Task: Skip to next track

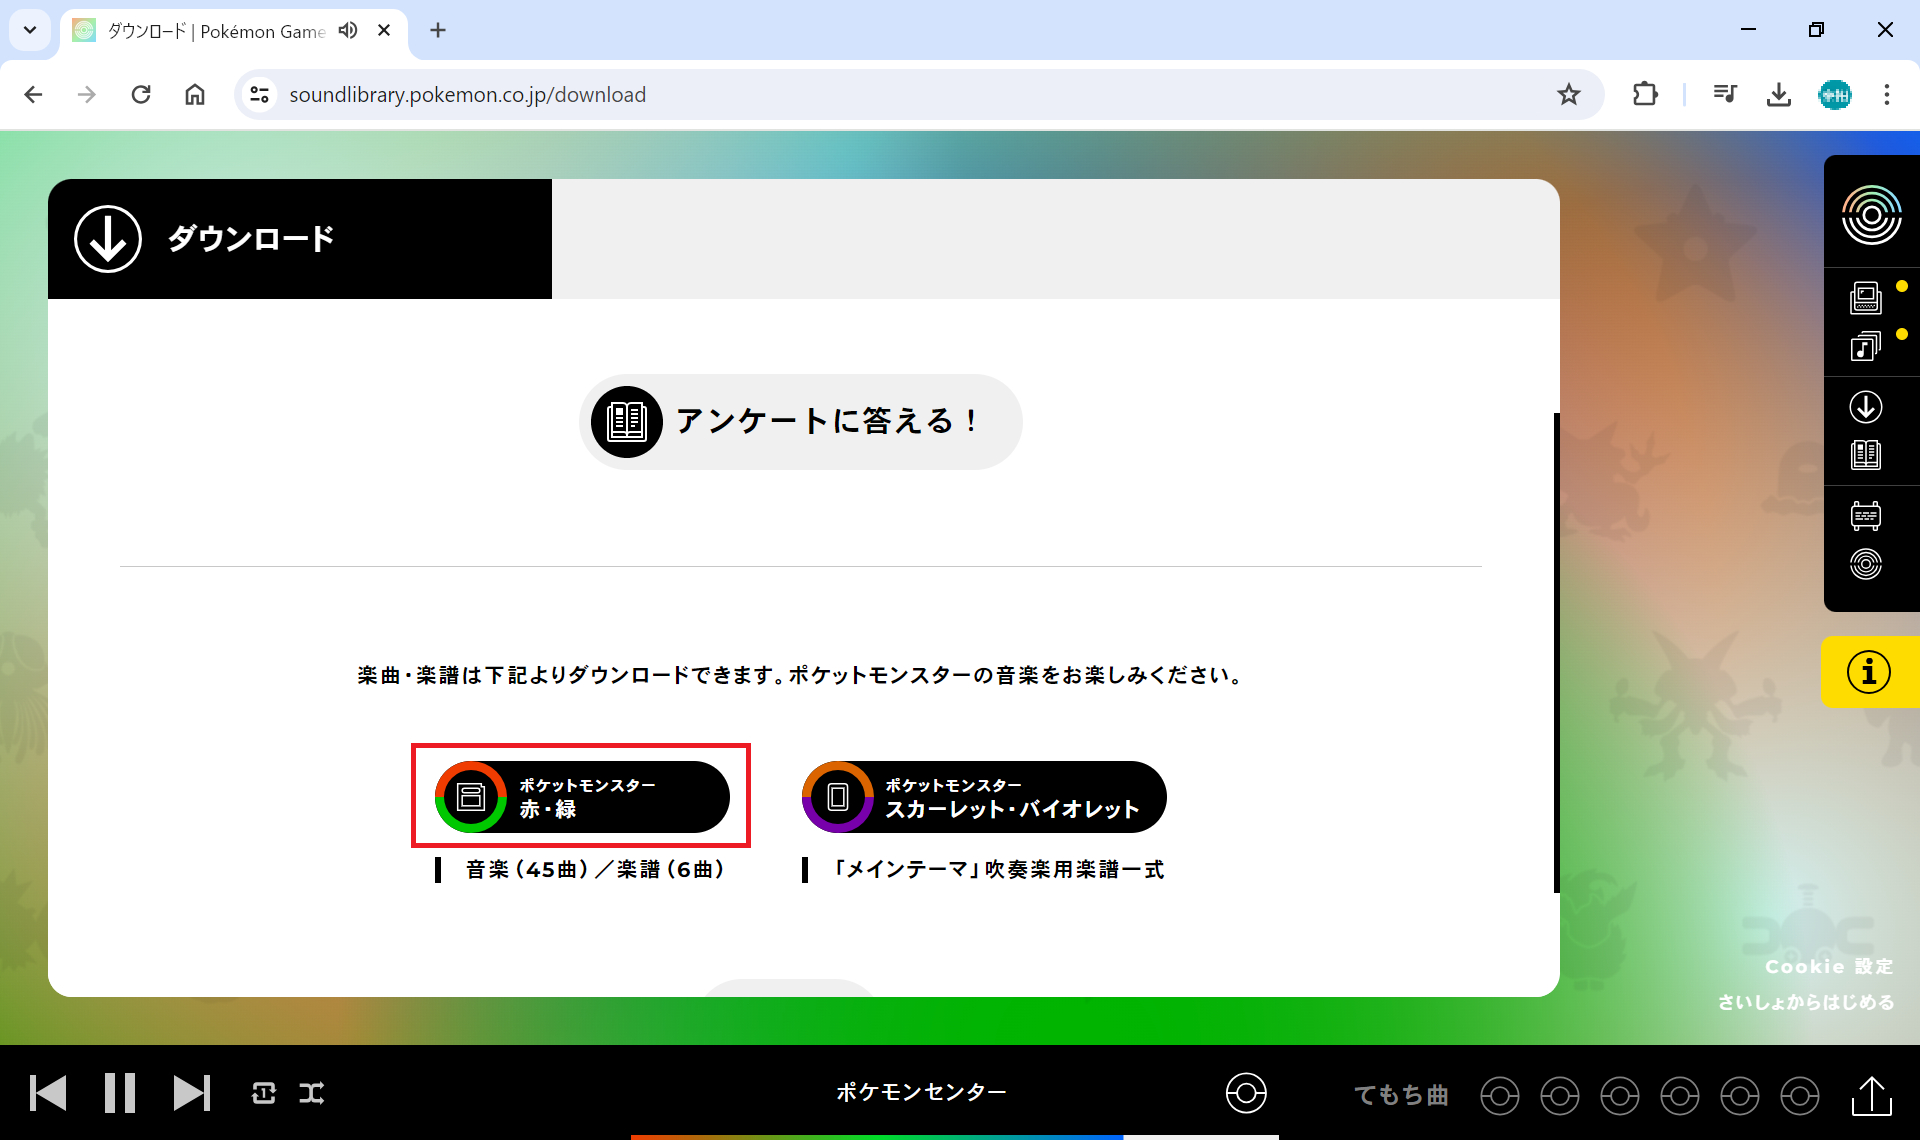Action: pos(191,1093)
